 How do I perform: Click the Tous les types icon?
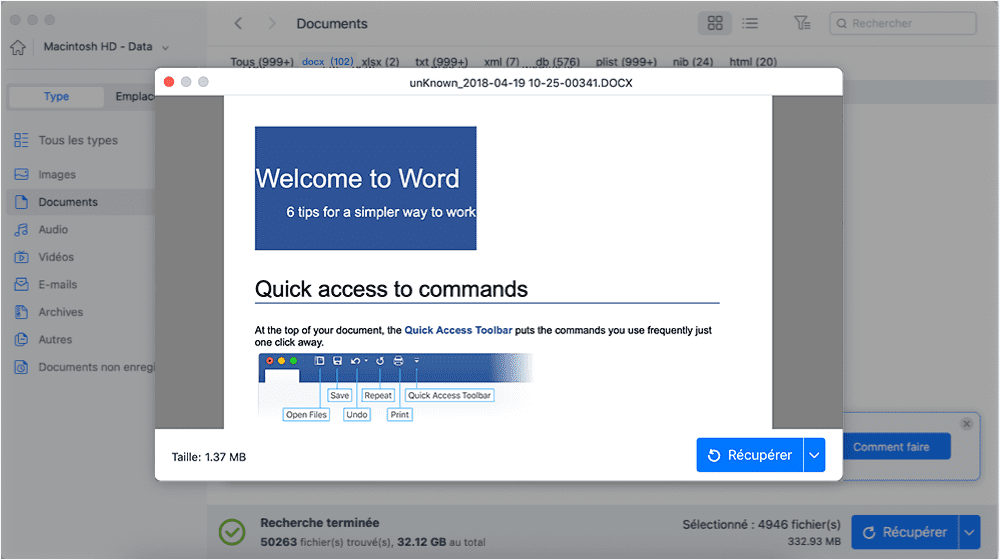pos(21,140)
